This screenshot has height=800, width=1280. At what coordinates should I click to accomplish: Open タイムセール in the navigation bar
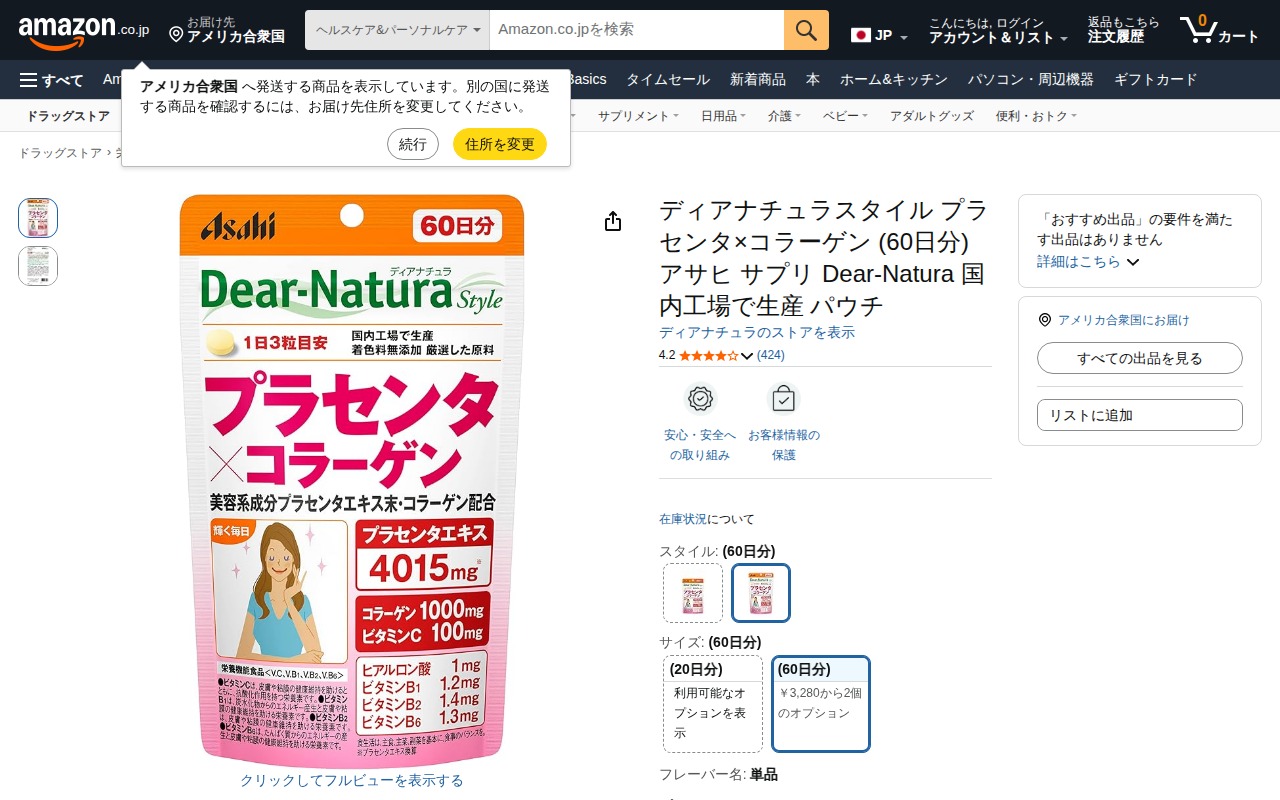[x=668, y=80]
